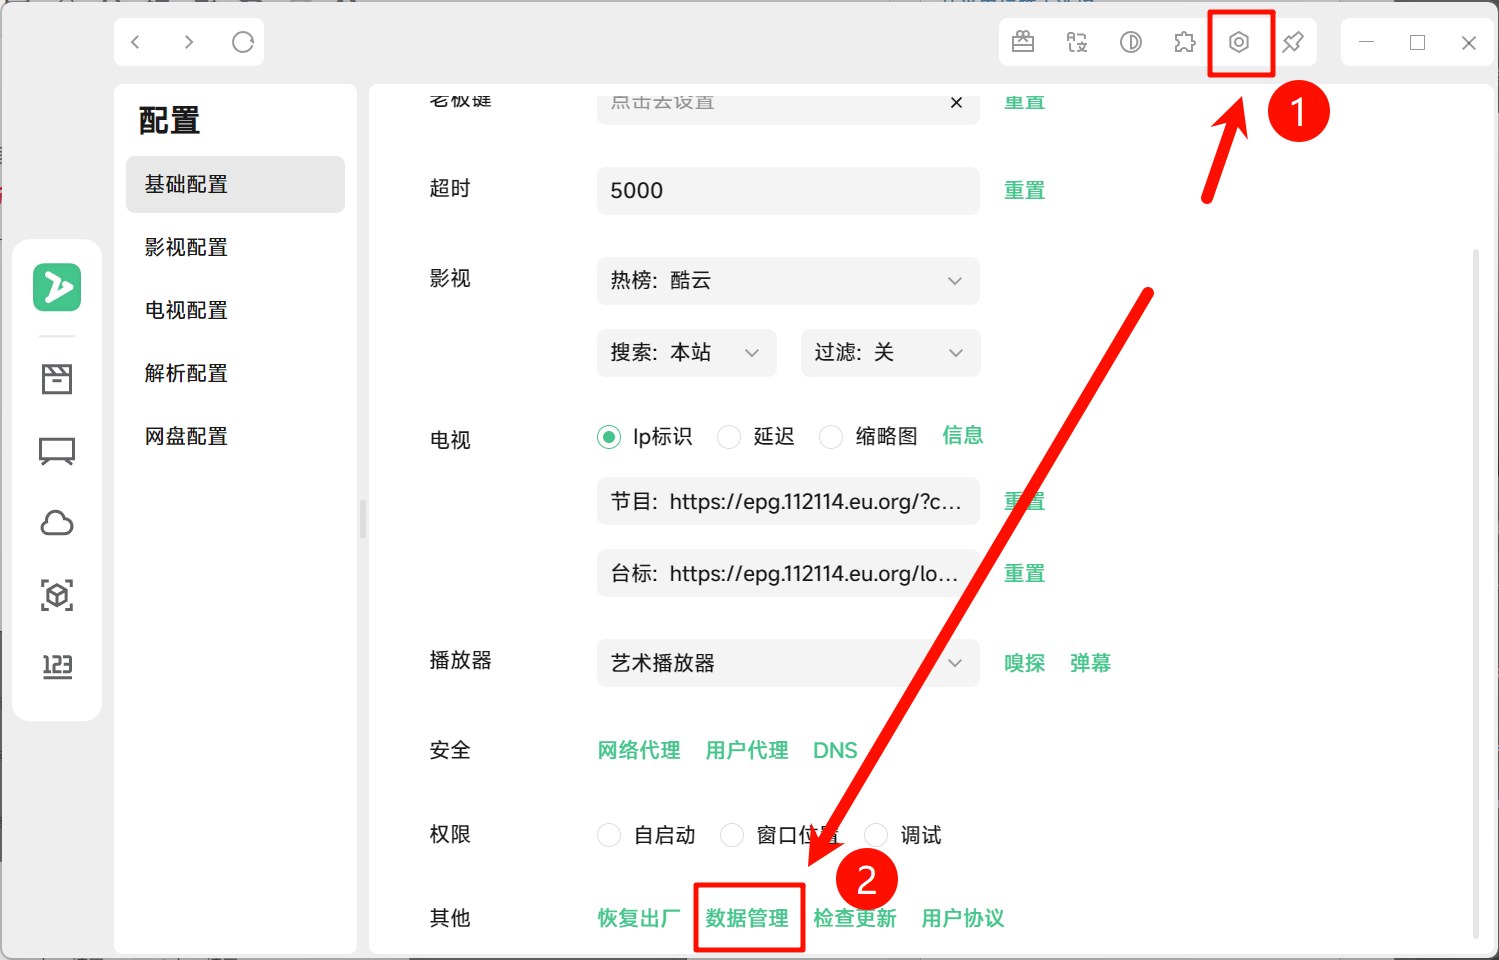This screenshot has width=1499, height=960.
Task: Open the 艺术播放器 player dropdown
Action: [787, 663]
